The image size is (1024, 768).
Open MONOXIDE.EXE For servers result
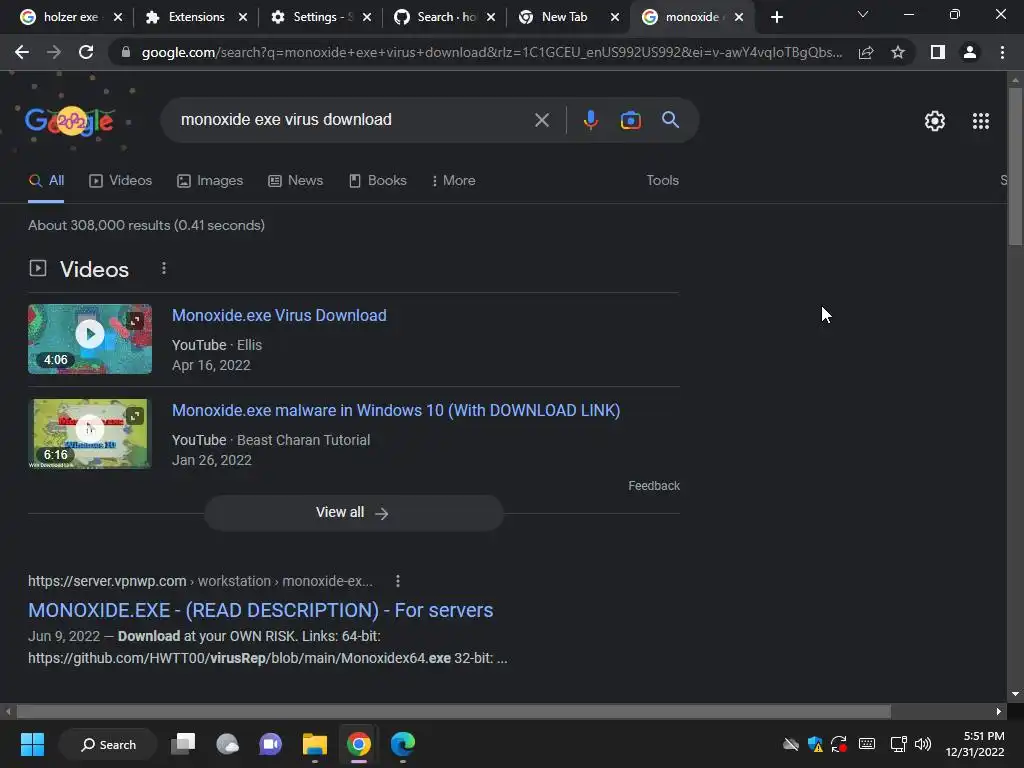[260, 610]
